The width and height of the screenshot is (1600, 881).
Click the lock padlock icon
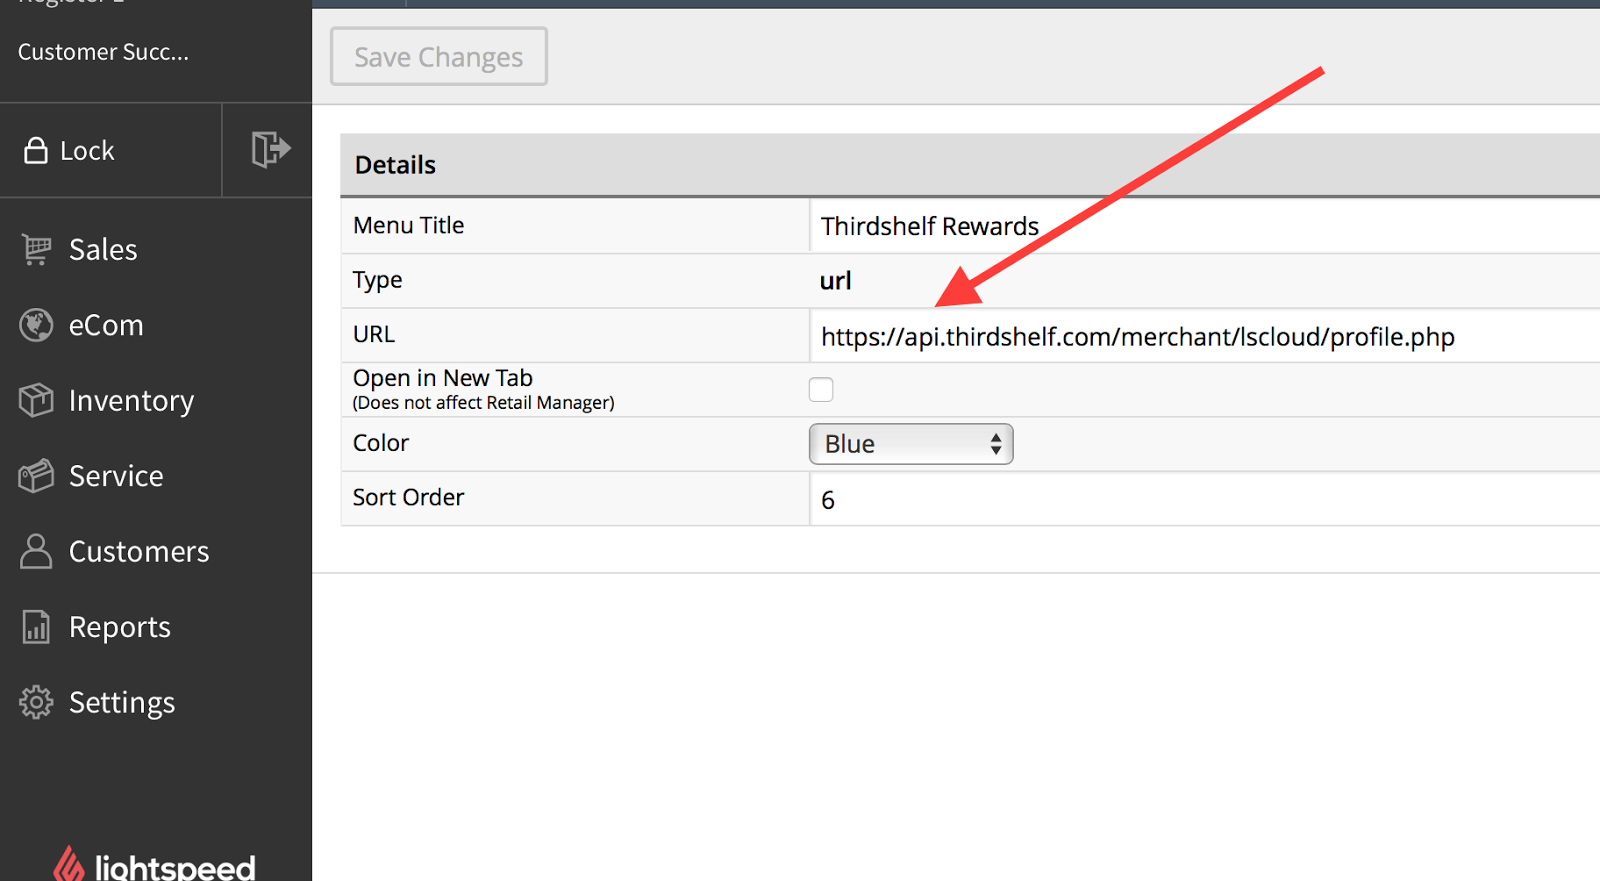pyautogui.click(x=36, y=150)
